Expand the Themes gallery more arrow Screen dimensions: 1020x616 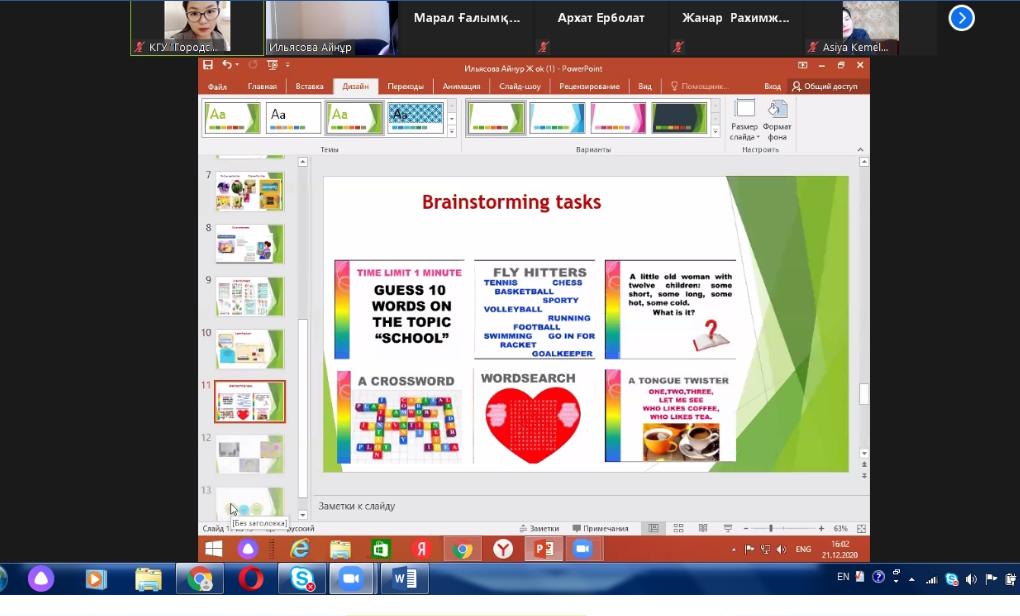click(x=451, y=131)
